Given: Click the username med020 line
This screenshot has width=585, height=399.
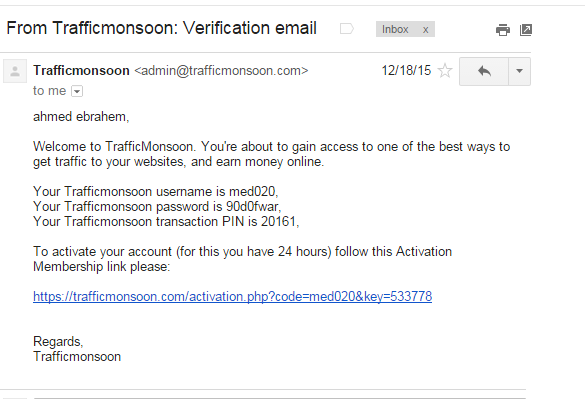Looking at the screenshot, I should [156, 191].
